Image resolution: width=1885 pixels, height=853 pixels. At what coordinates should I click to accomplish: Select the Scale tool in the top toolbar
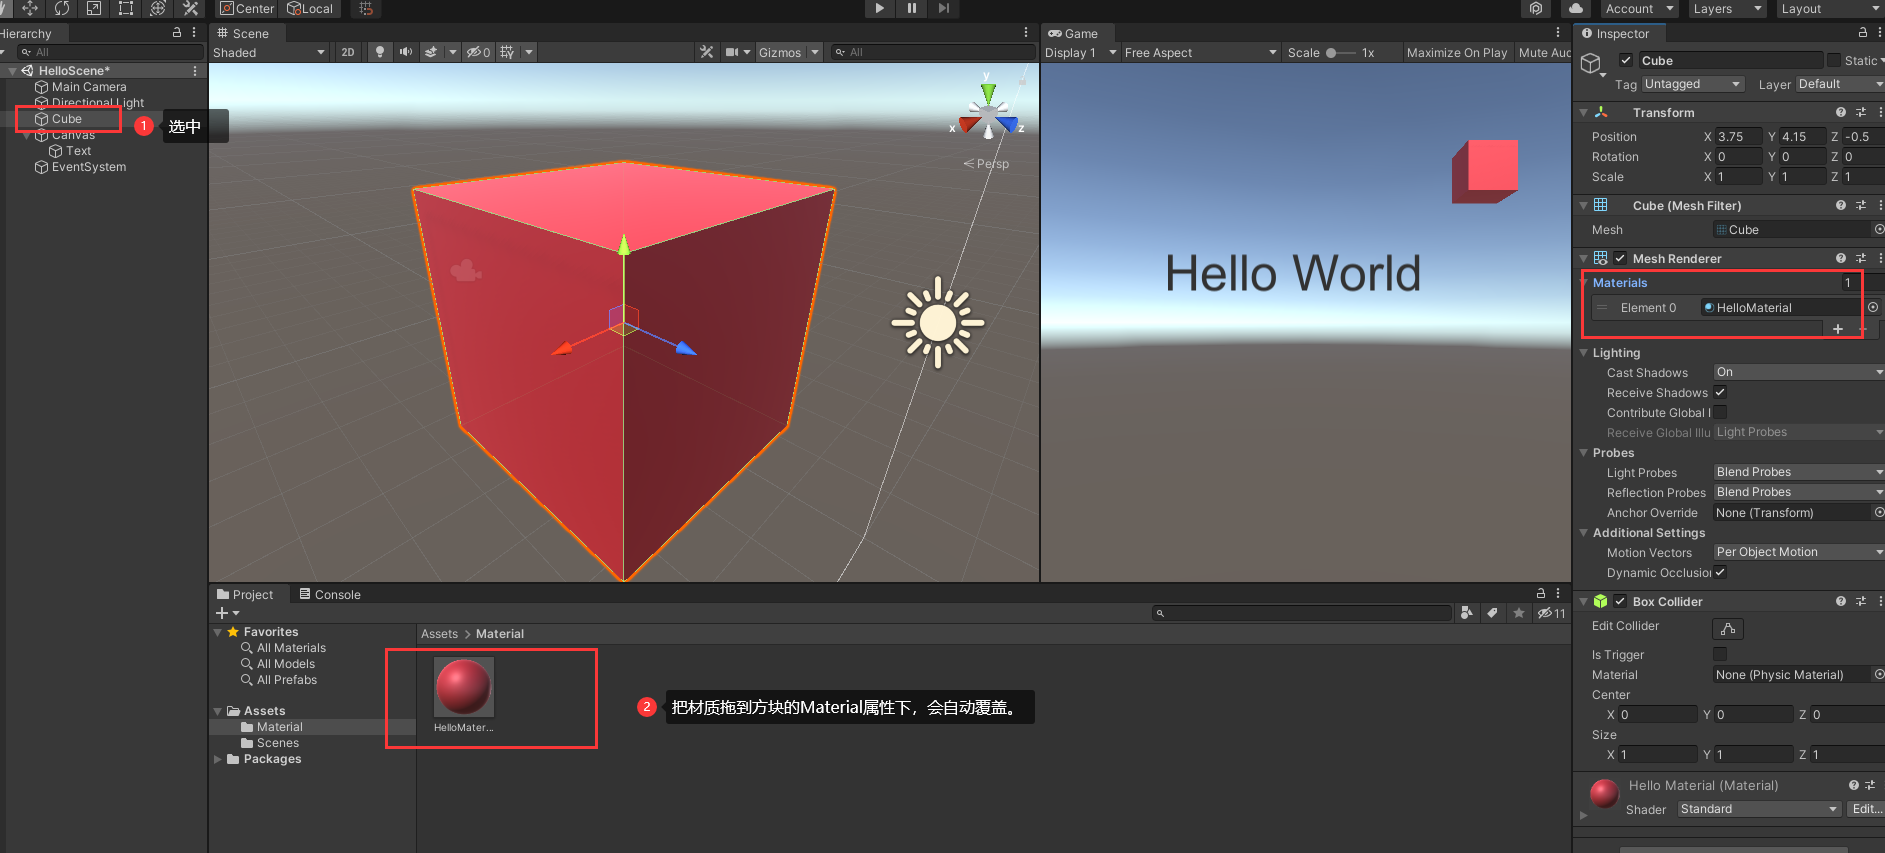(94, 8)
